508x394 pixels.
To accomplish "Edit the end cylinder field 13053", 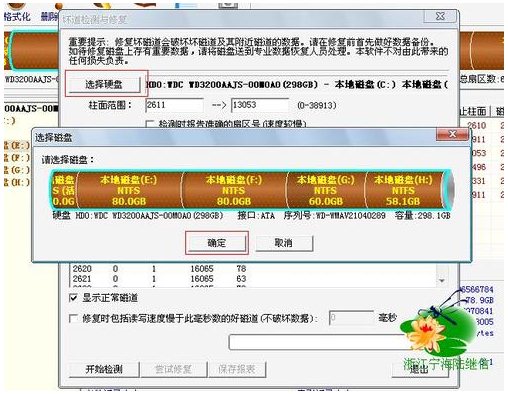I will coord(260,105).
